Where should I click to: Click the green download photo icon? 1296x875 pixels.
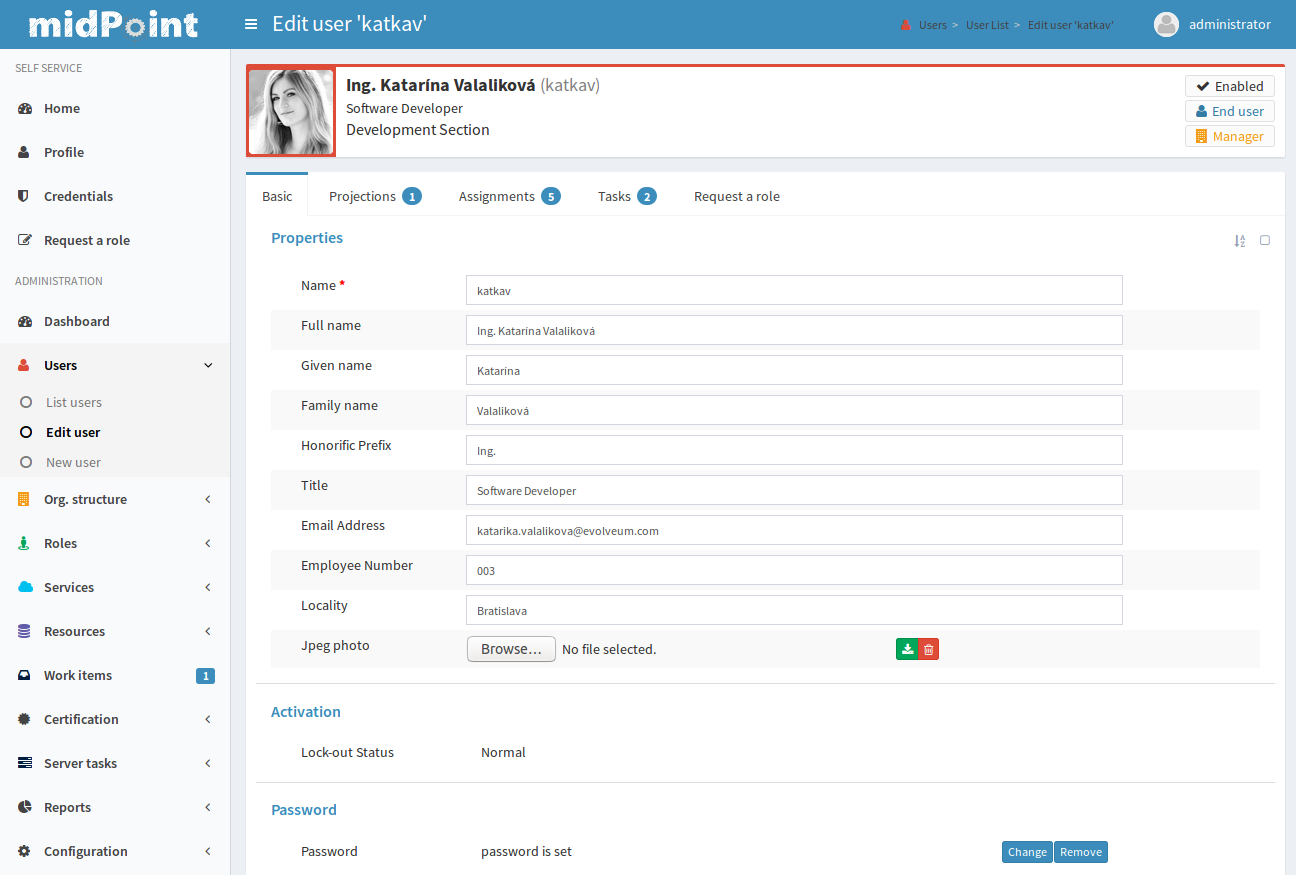coord(907,650)
